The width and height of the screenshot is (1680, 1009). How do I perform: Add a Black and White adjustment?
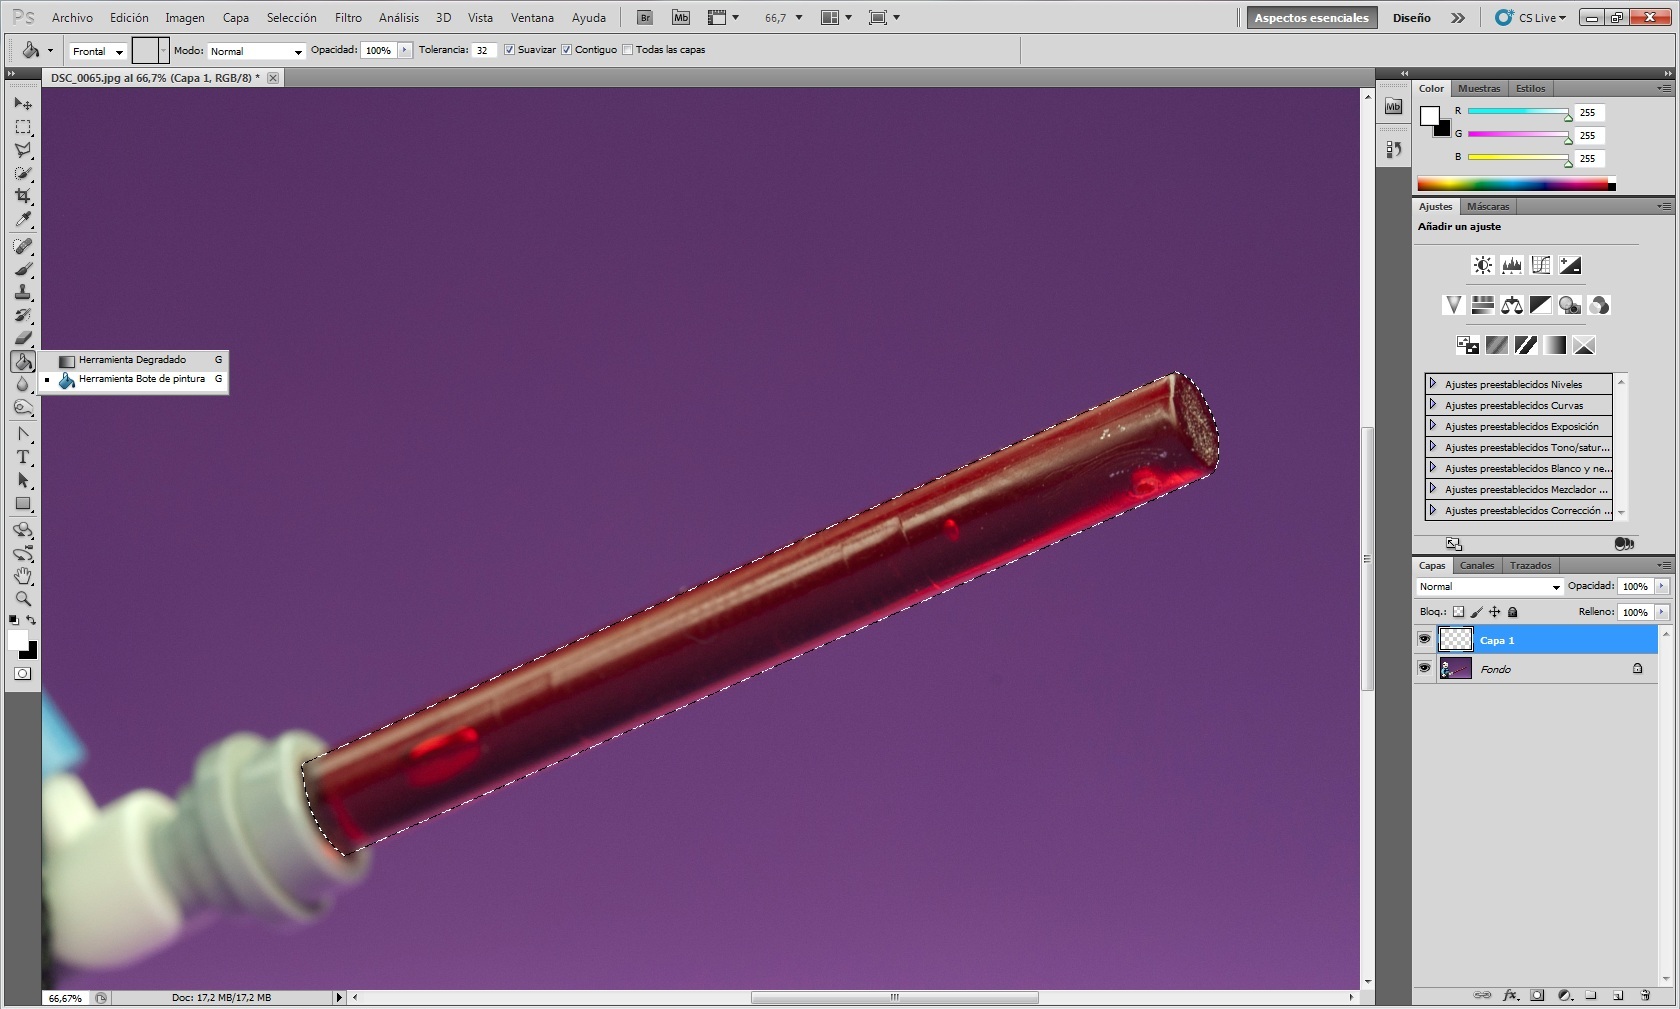[x=1540, y=306]
